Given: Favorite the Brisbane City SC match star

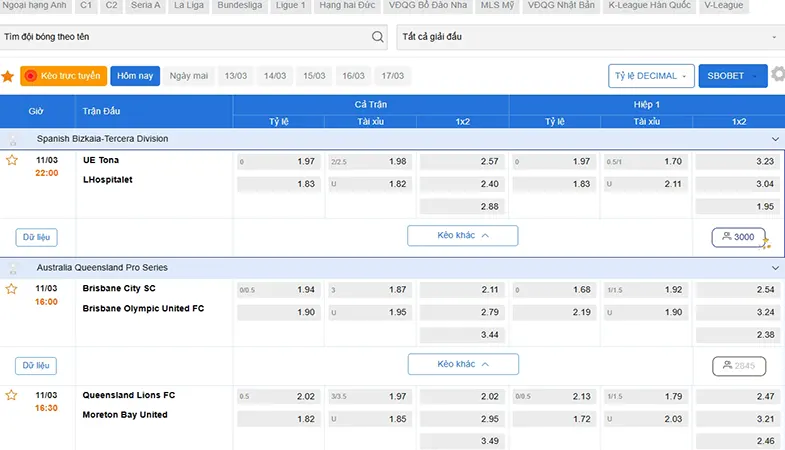Looking at the screenshot, I should (12, 289).
